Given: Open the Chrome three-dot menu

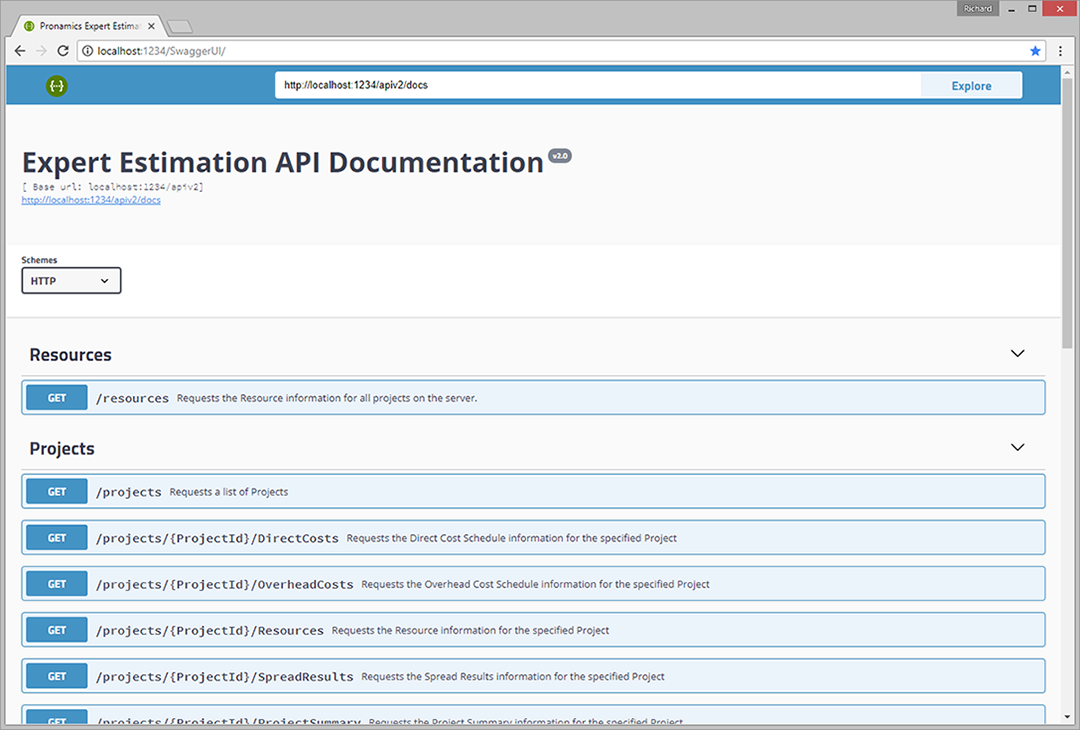Looking at the screenshot, I should (x=1059, y=51).
